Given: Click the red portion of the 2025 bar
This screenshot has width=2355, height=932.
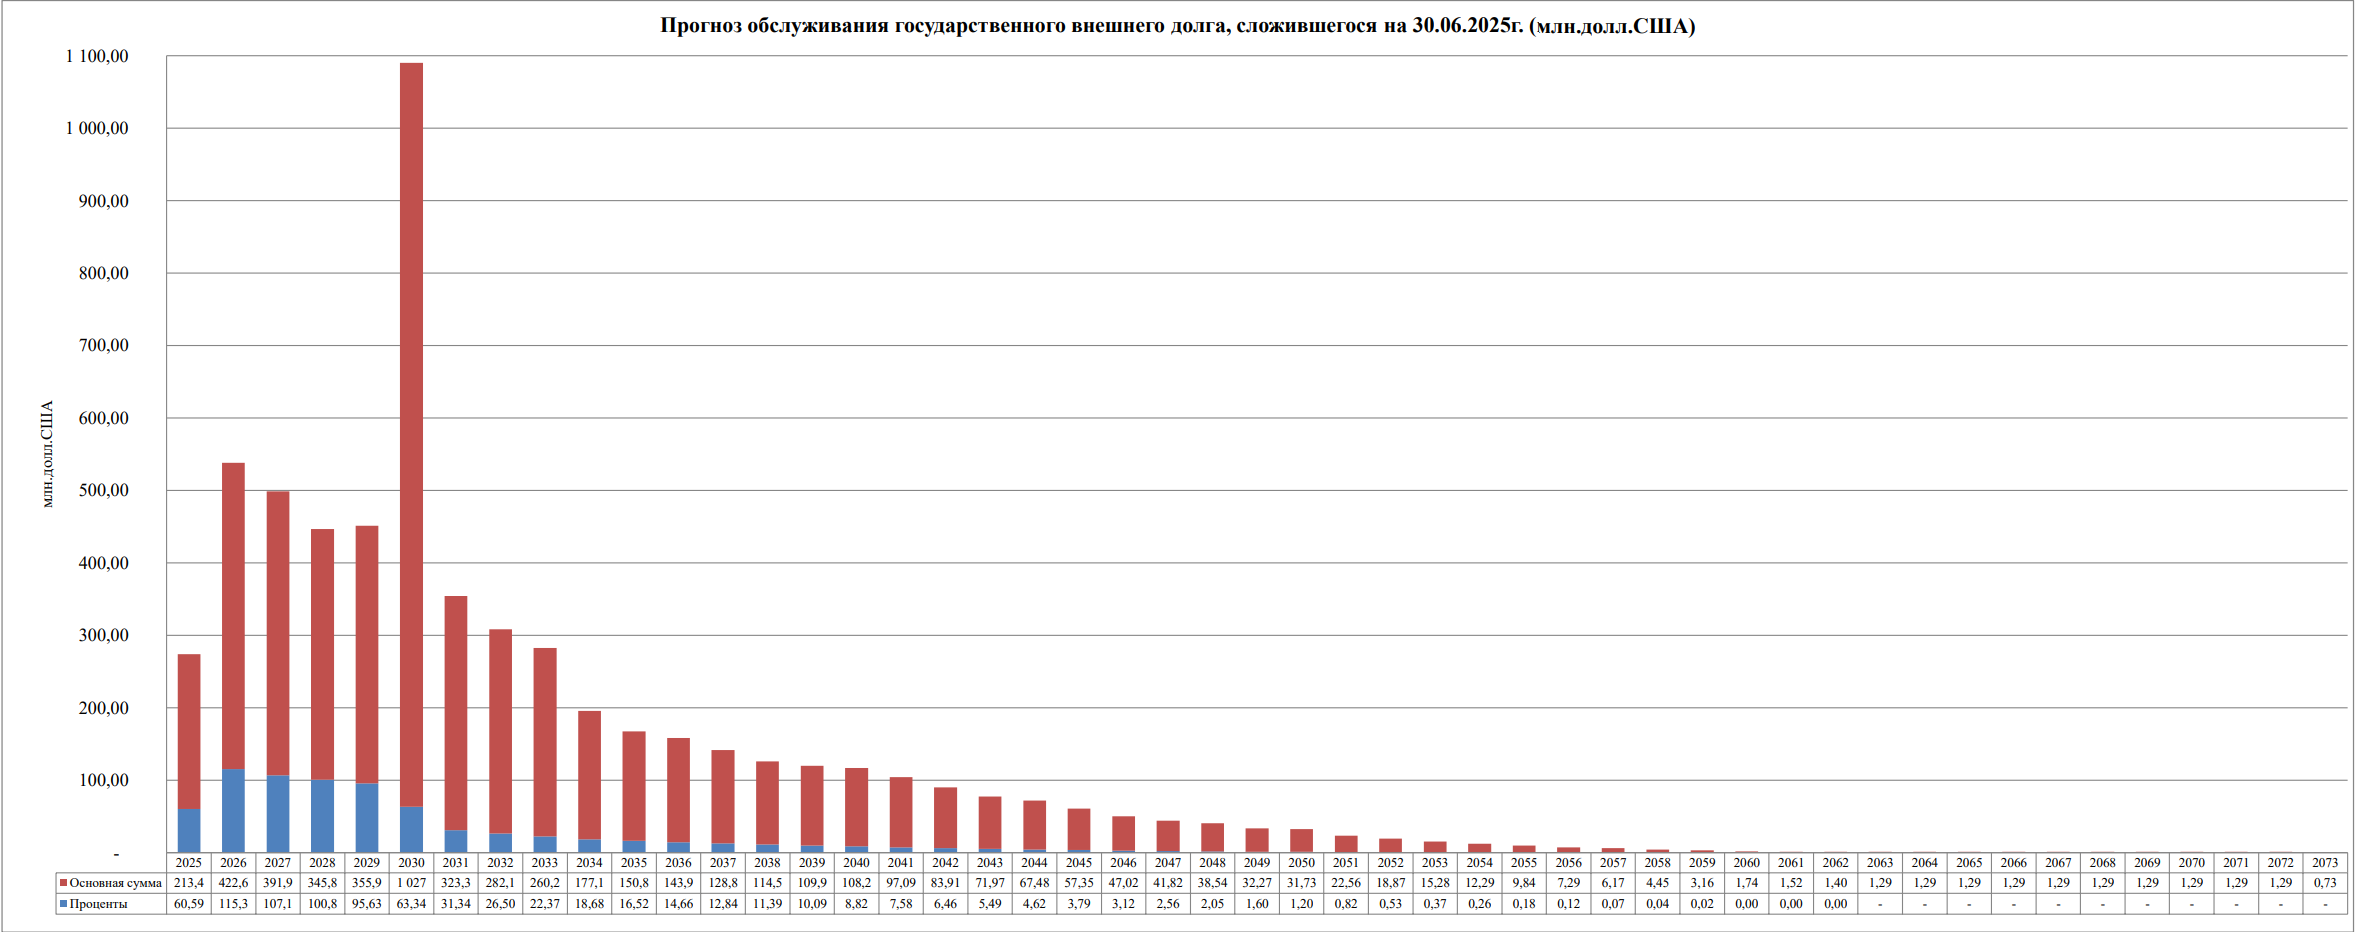Looking at the screenshot, I should (189, 730).
